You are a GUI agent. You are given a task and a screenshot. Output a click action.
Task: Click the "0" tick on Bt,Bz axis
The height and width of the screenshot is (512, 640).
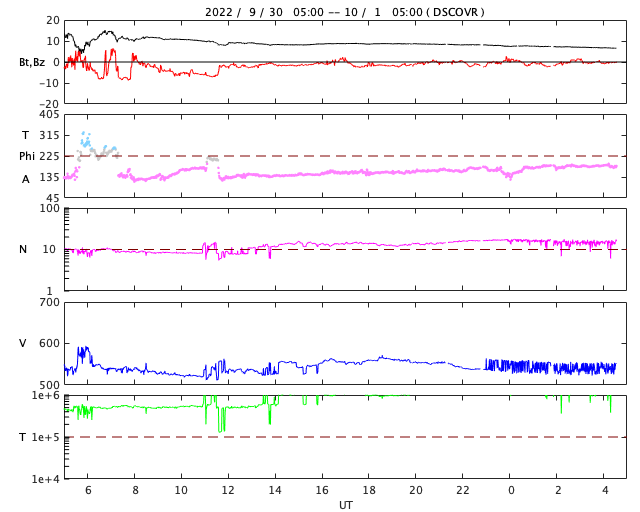(x=56, y=62)
